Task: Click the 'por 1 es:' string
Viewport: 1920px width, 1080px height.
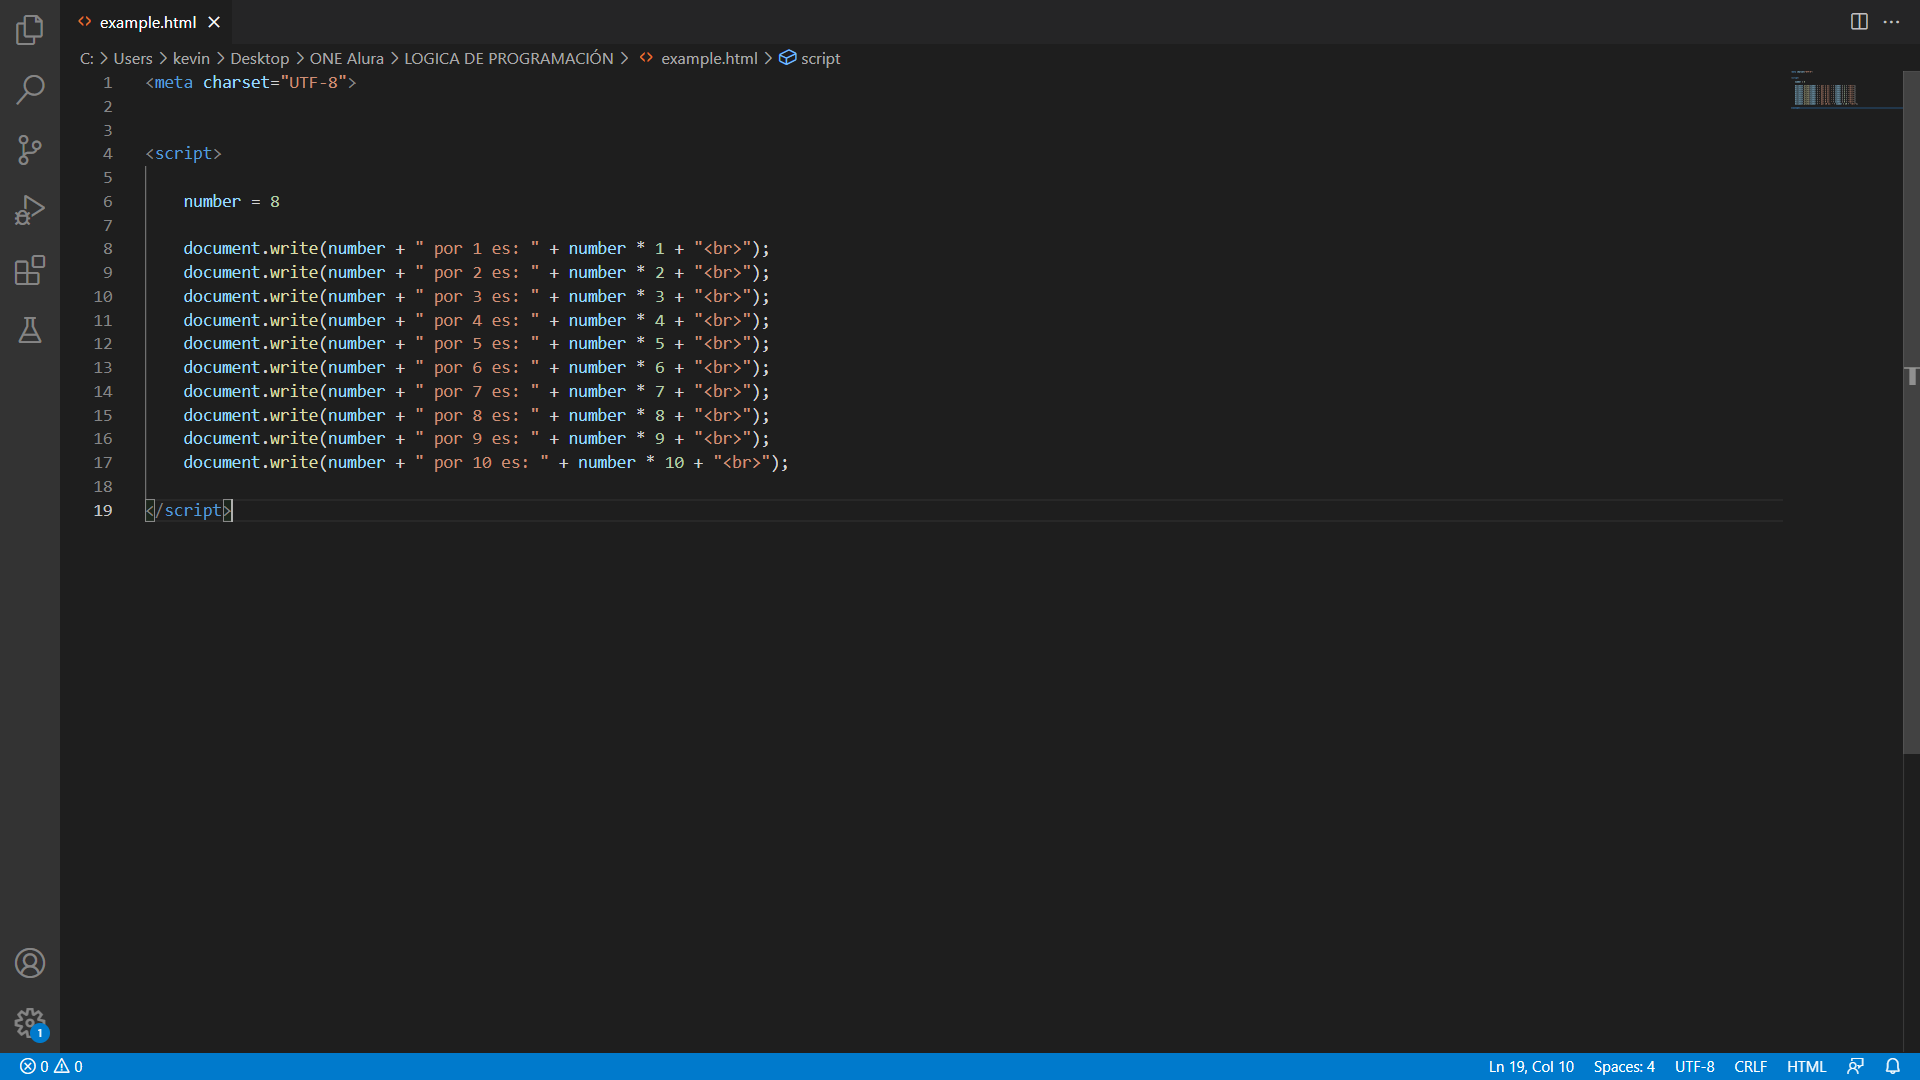Action: [x=477, y=248]
